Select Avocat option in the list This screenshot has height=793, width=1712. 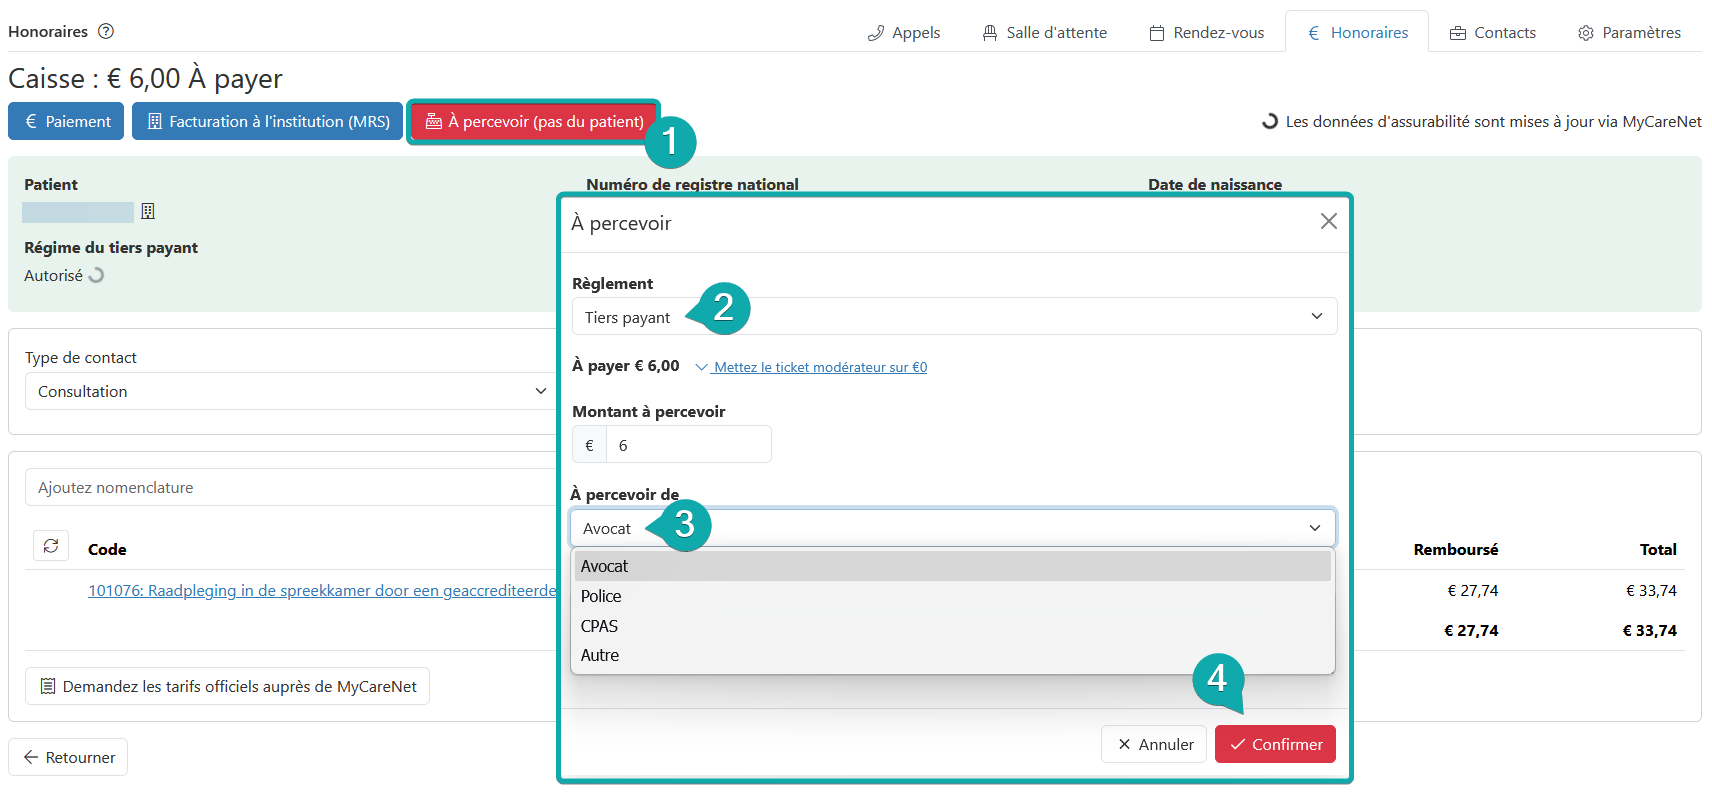[x=952, y=566]
